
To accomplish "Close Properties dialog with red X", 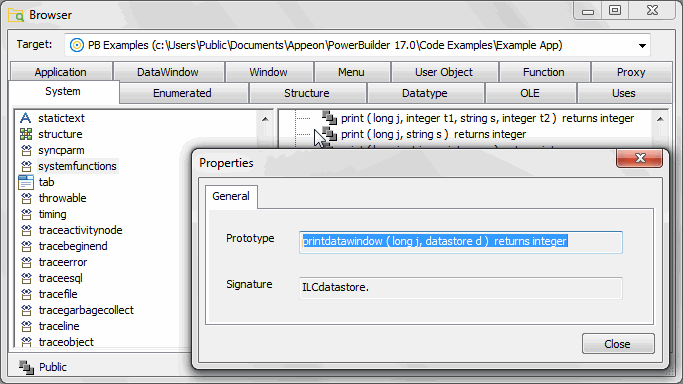I will pyautogui.click(x=639, y=158).
